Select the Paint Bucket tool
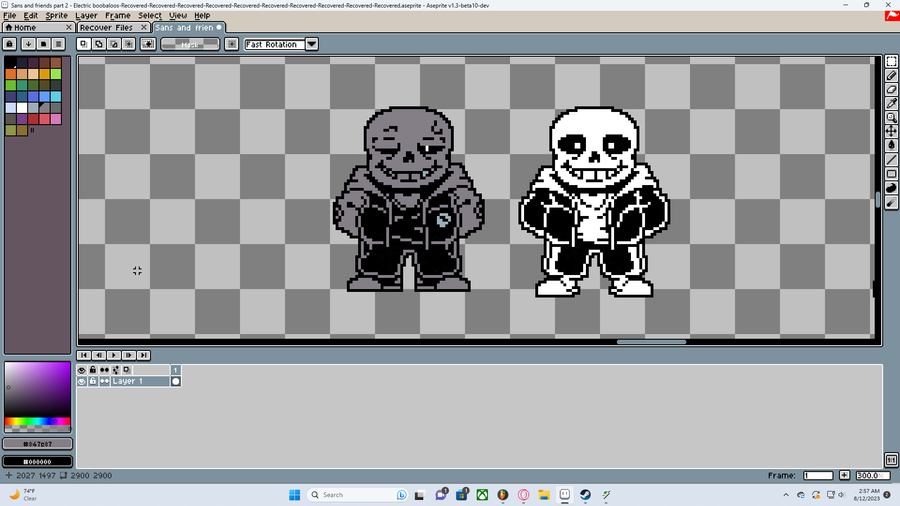This screenshot has width=900, height=506. click(x=891, y=146)
